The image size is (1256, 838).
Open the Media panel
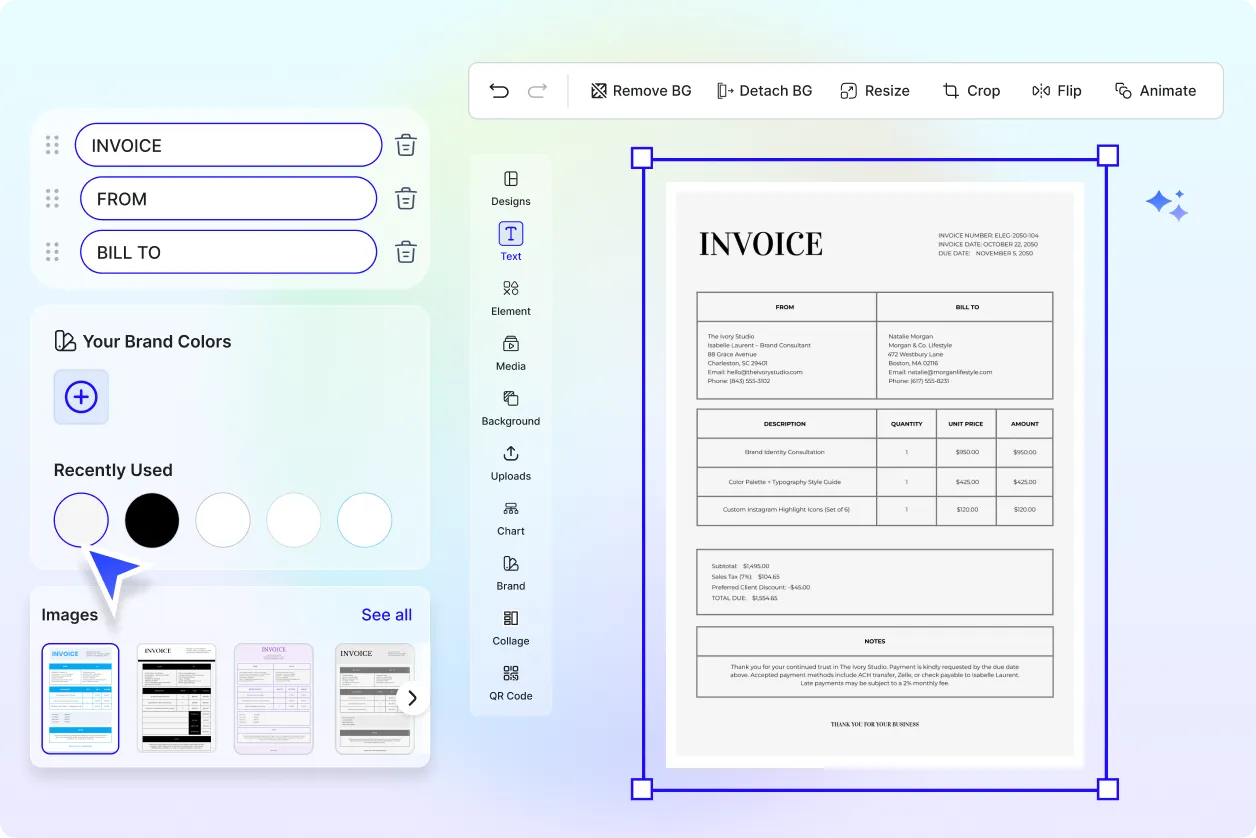[510, 352]
